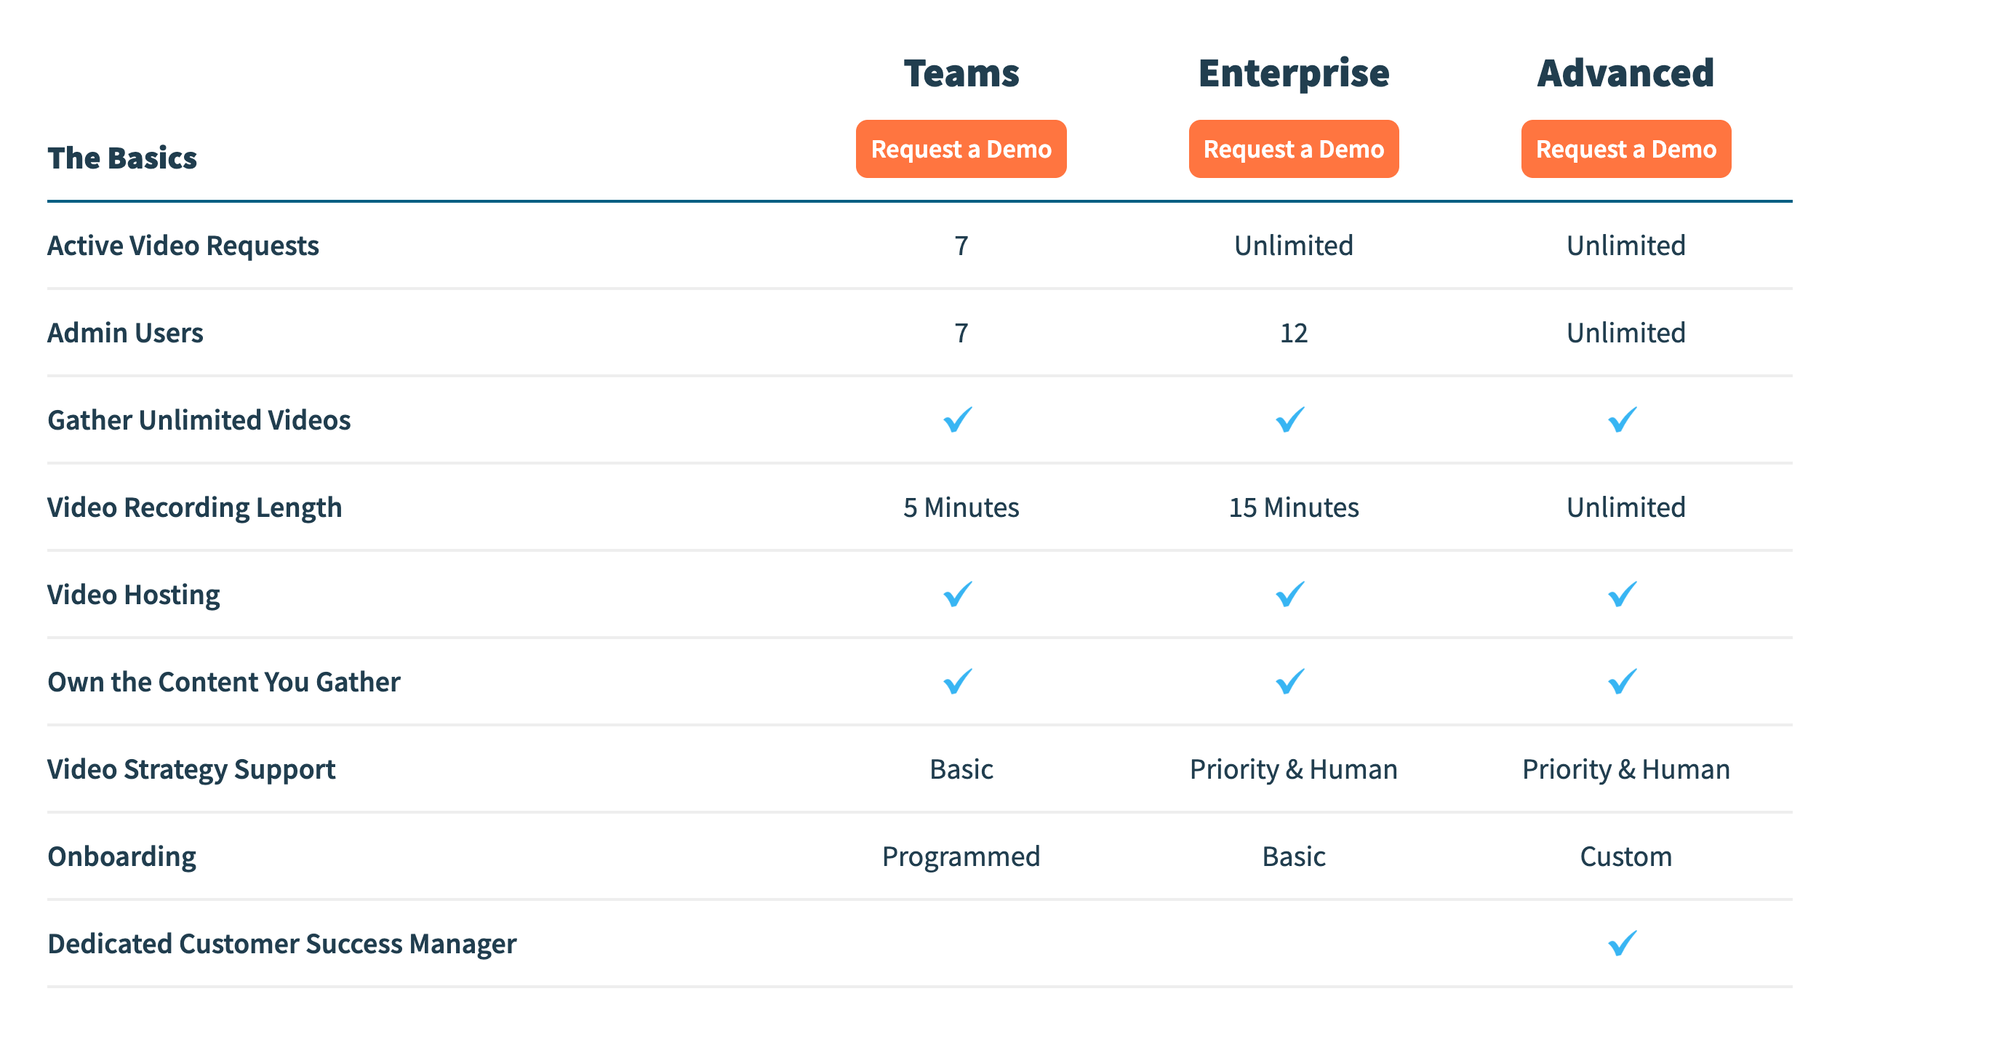Screen dimensions: 2000x1044
Task: Click Teams checkmark for Gather Unlimited Videos
Action: tap(958, 419)
